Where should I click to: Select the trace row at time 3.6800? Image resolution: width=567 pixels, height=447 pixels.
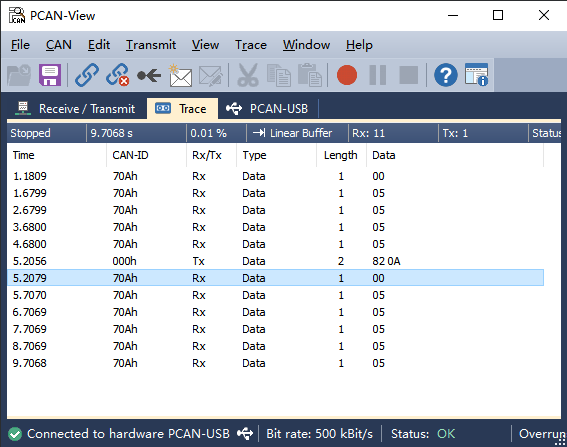pos(275,227)
